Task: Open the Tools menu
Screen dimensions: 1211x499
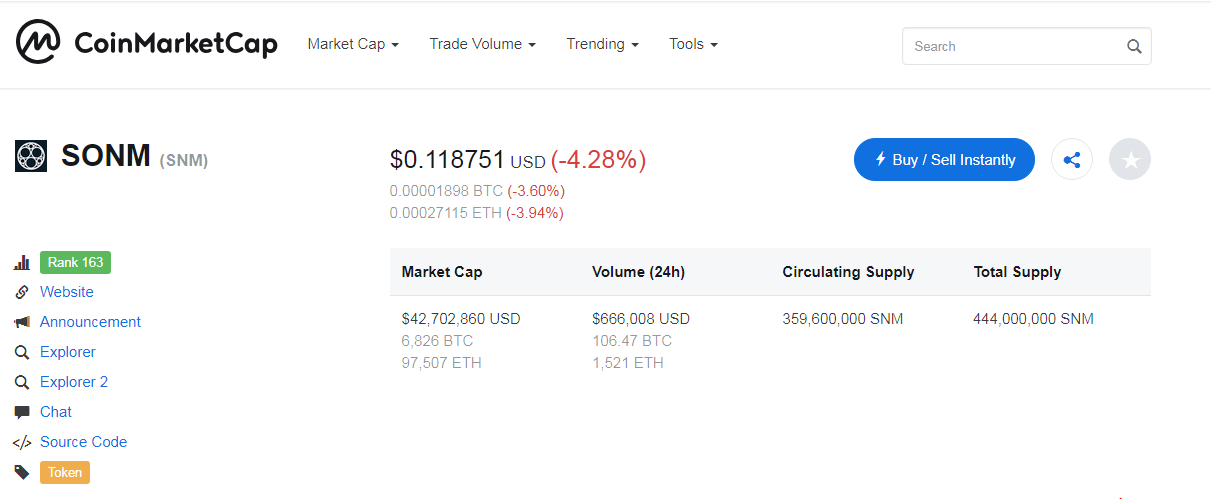Action: click(693, 44)
